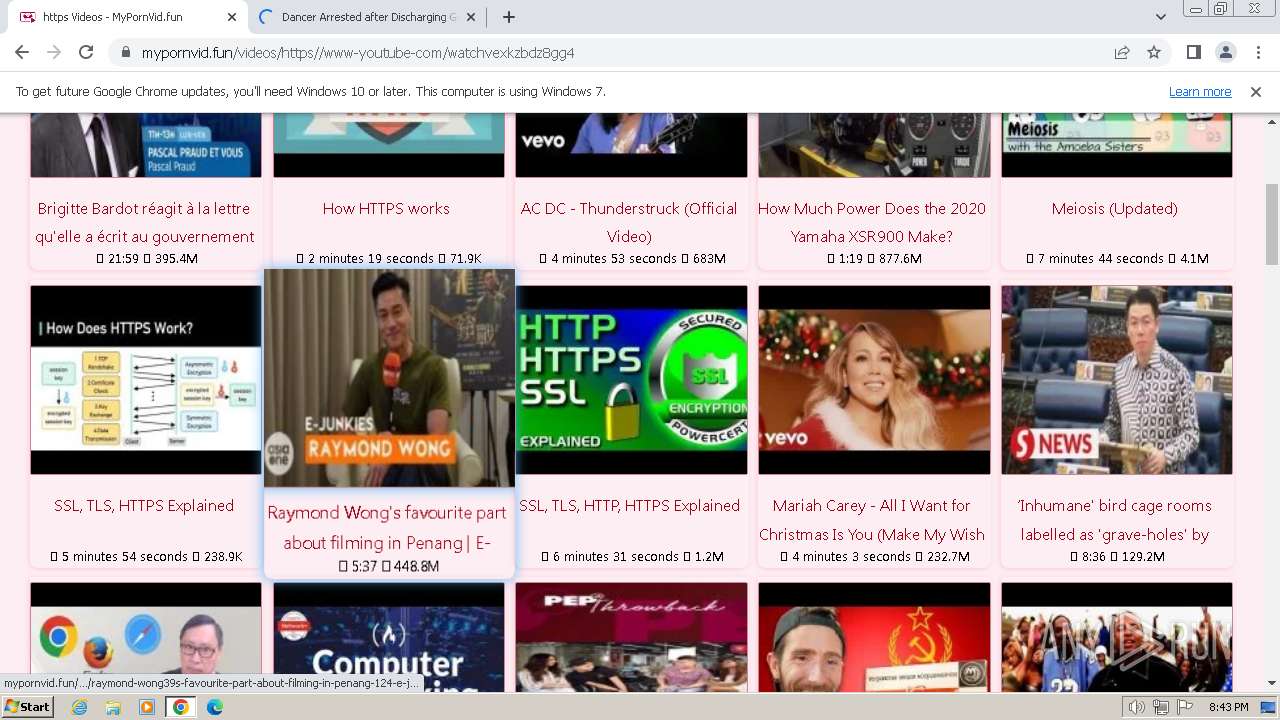Dismiss the Chrome update notification bar
This screenshot has height=720, width=1280.
1256,91
